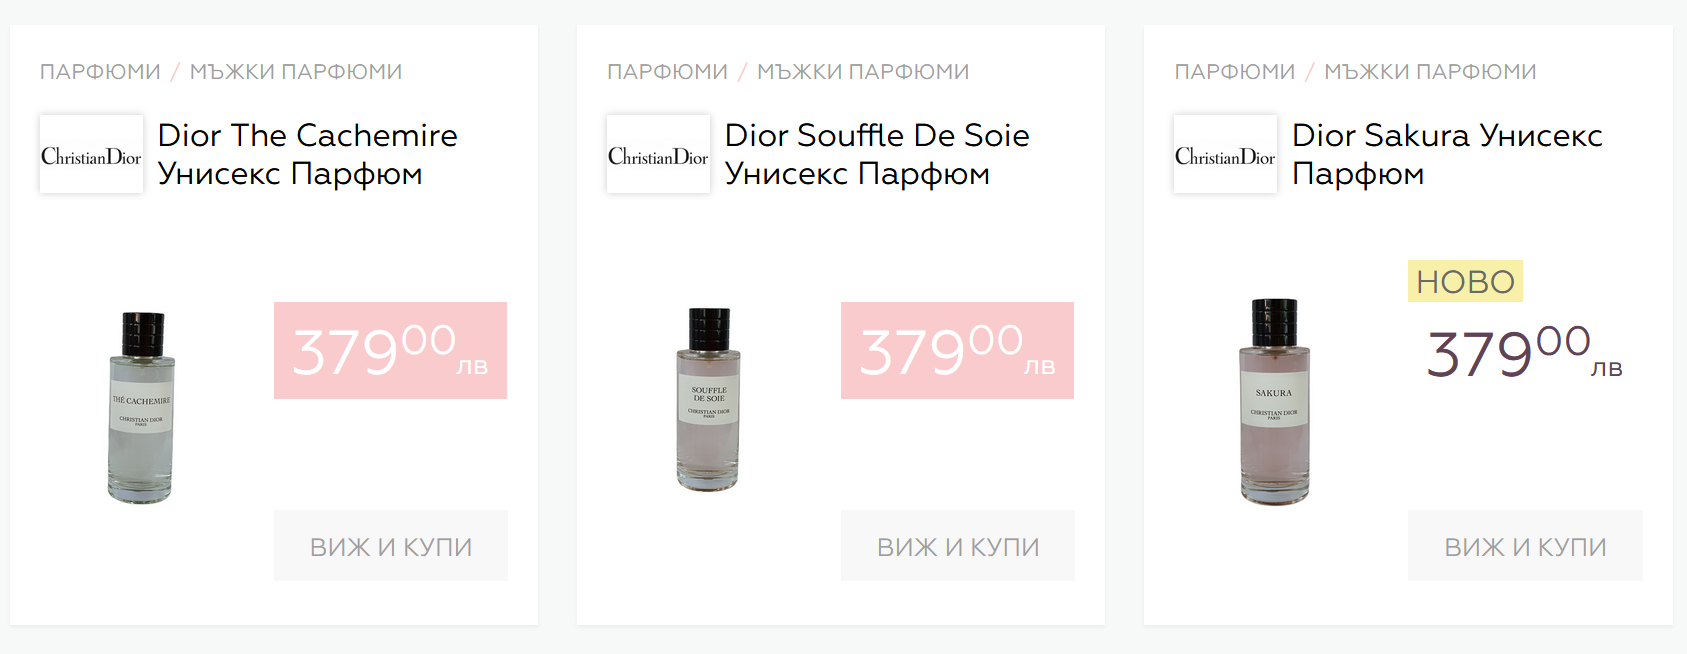Open the Dior Sakura Унисекс Парфюм title
This screenshot has width=1687, height=654.
pos(1447,154)
